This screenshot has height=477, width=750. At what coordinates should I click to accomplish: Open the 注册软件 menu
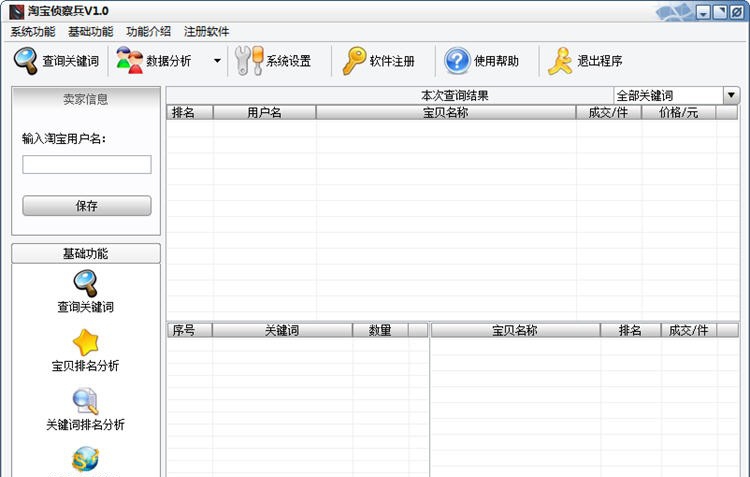[206, 32]
